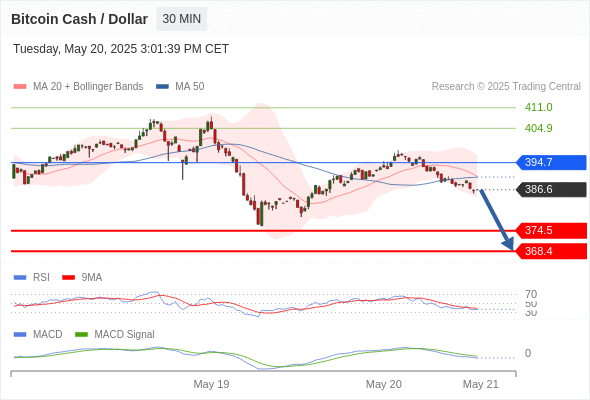Click the Bitcoin Cash / Dollar title
Image resolution: width=590 pixels, height=400 pixels.
[x=79, y=19]
